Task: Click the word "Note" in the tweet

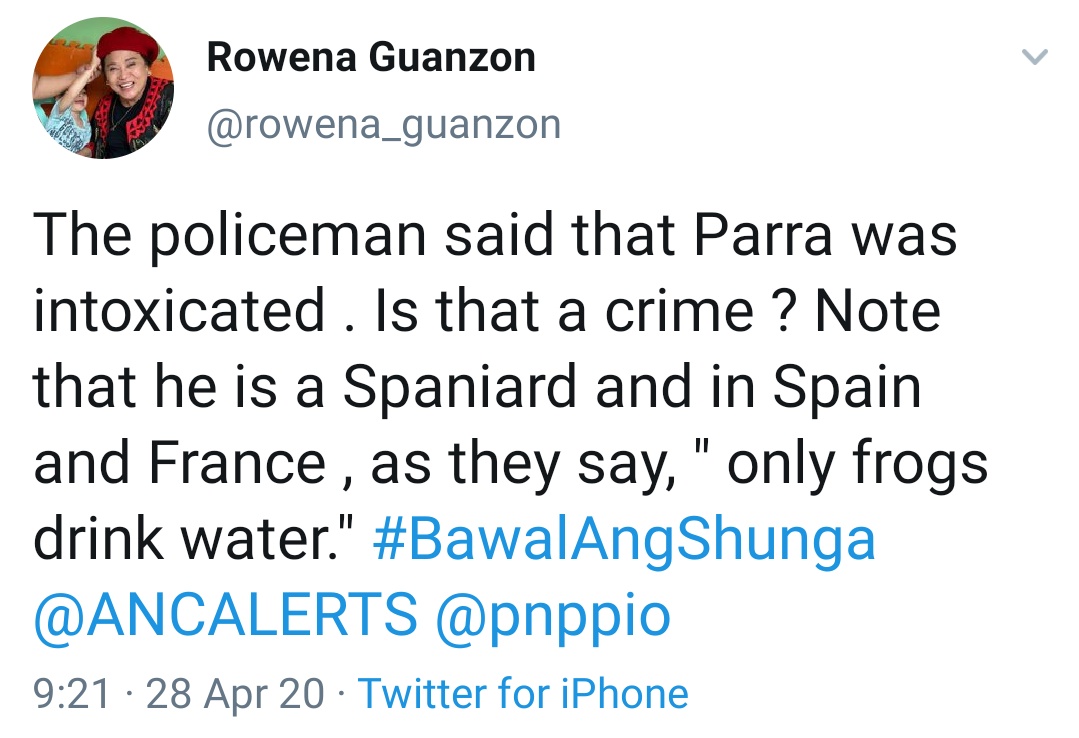Action: pyautogui.click(x=878, y=312)
